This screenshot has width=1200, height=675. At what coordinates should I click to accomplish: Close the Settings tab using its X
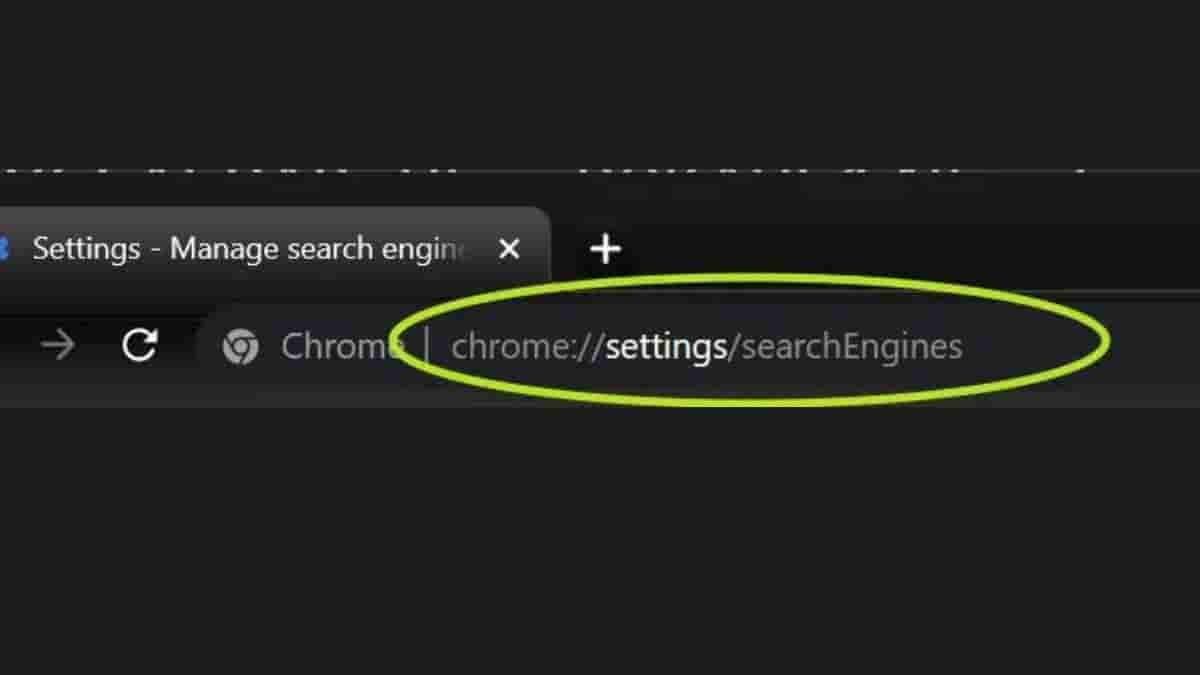[509, 248]
